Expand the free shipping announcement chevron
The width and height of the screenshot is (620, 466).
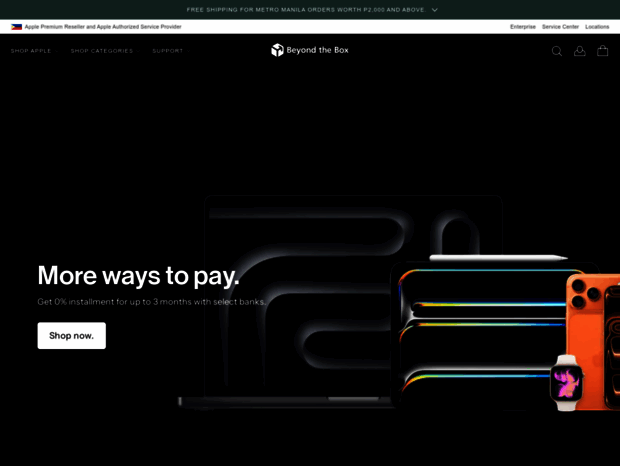point(435,10)
